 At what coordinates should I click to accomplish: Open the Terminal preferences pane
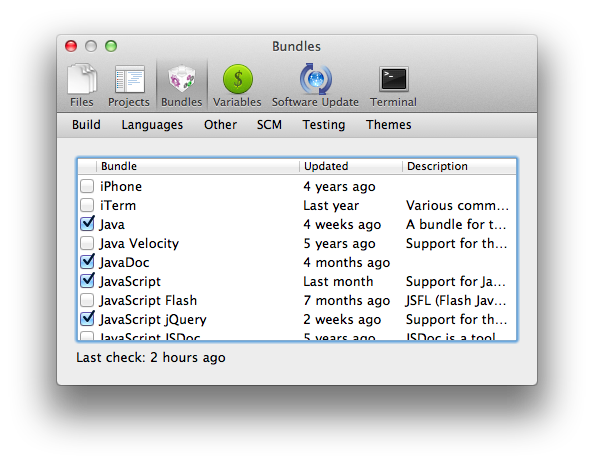tap(393, 85)
